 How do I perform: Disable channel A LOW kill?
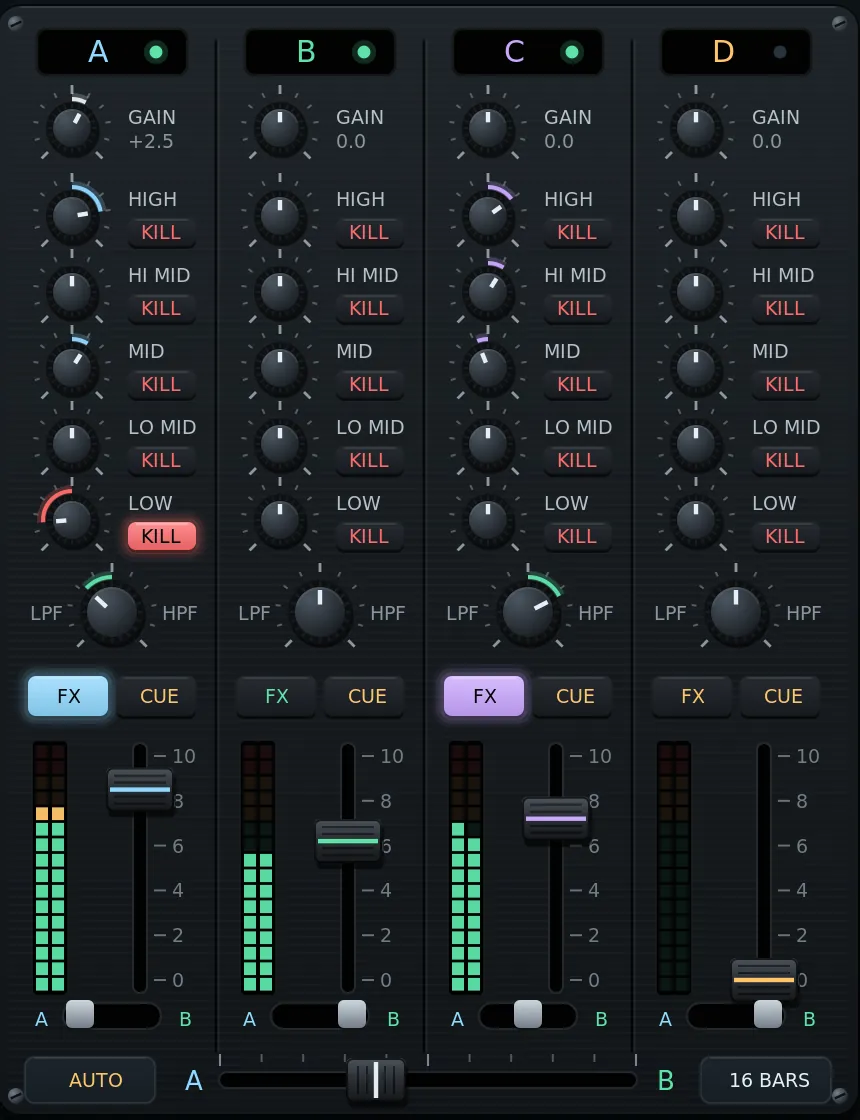(x=161, y=536)
